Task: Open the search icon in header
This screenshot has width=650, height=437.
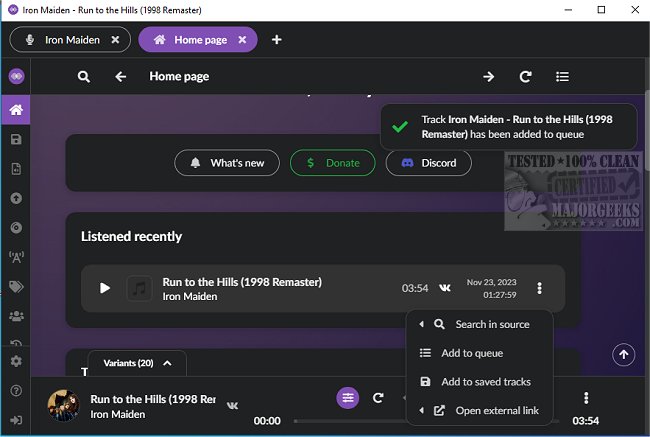Action: (84, 77)
